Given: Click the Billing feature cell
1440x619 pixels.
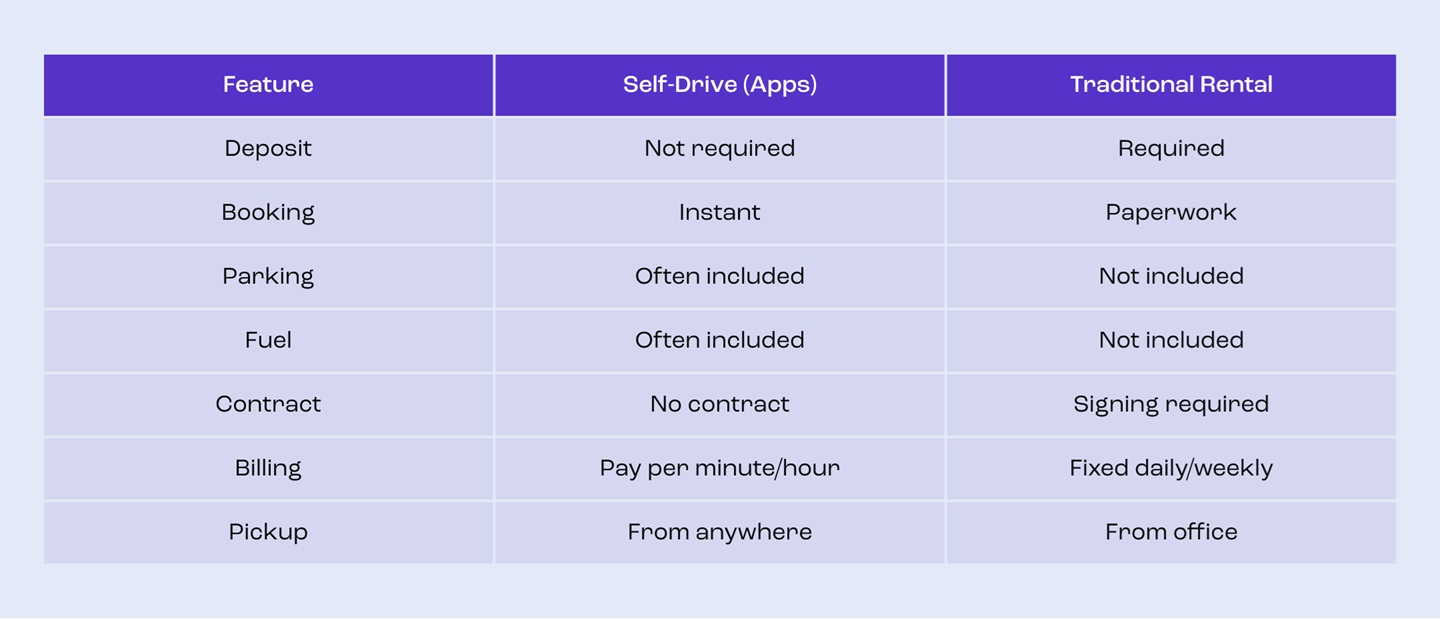Looking at the screenshot, I should [268, 469].
